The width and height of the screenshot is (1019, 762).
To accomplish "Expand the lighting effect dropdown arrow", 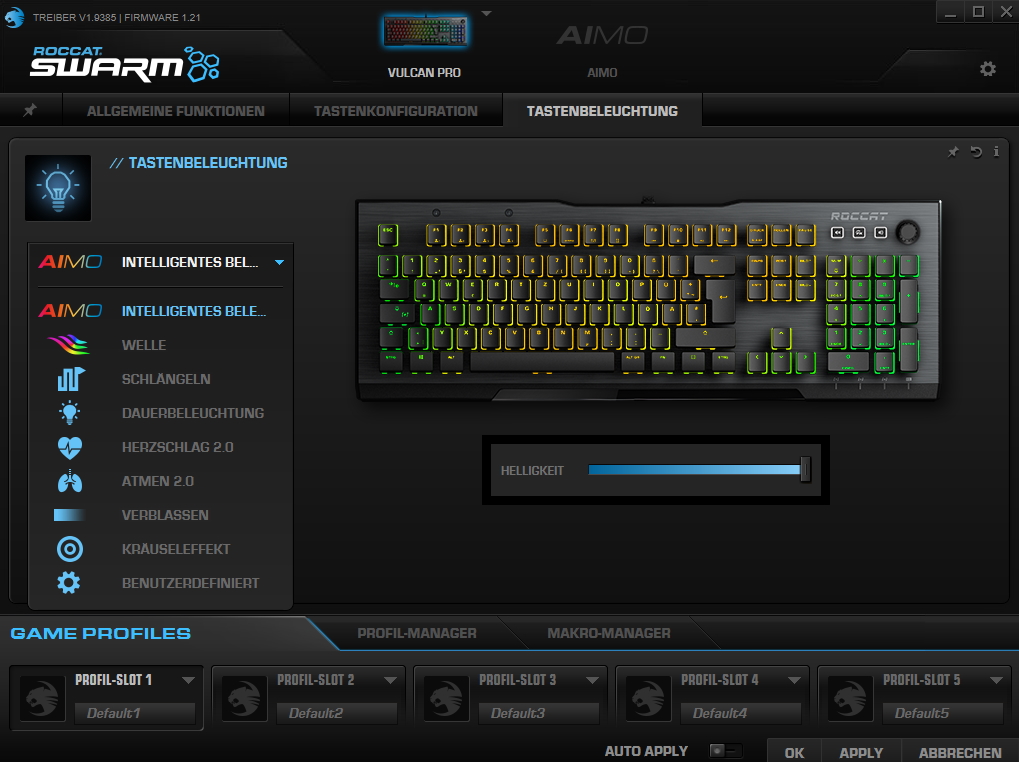I will (x=279, y=262).
